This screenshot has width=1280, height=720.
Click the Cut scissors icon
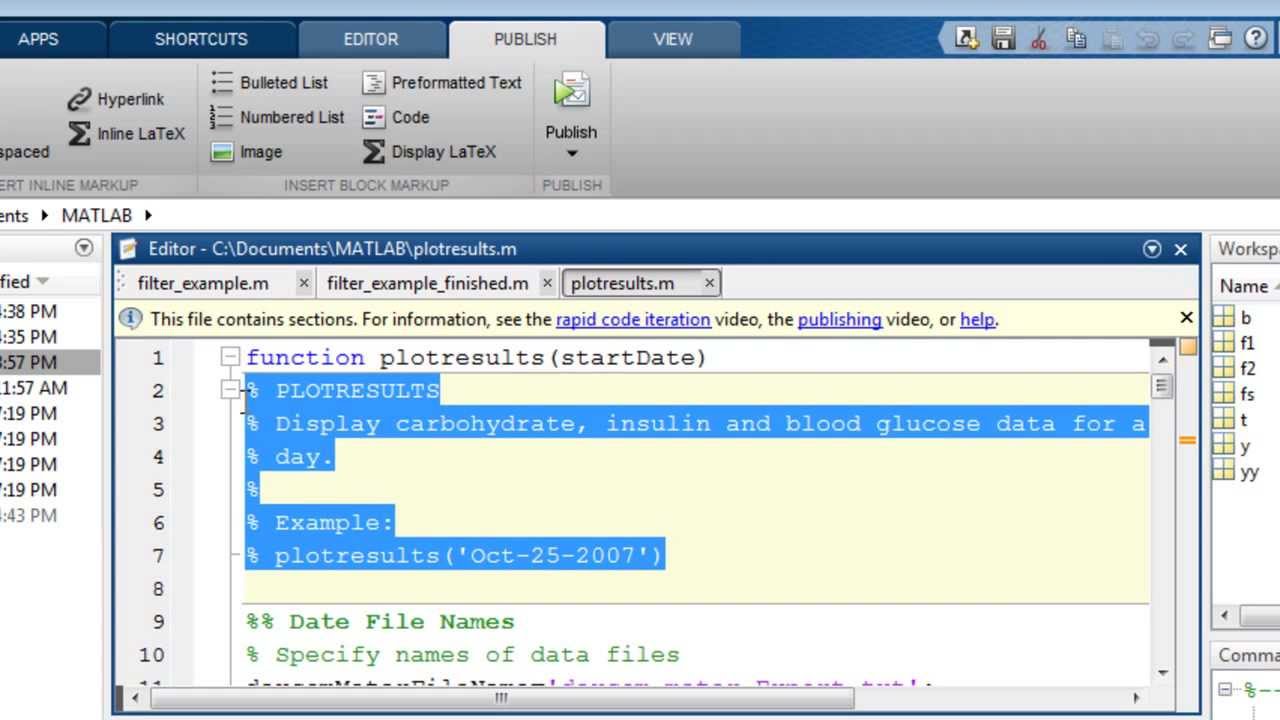pos(1039,38)
